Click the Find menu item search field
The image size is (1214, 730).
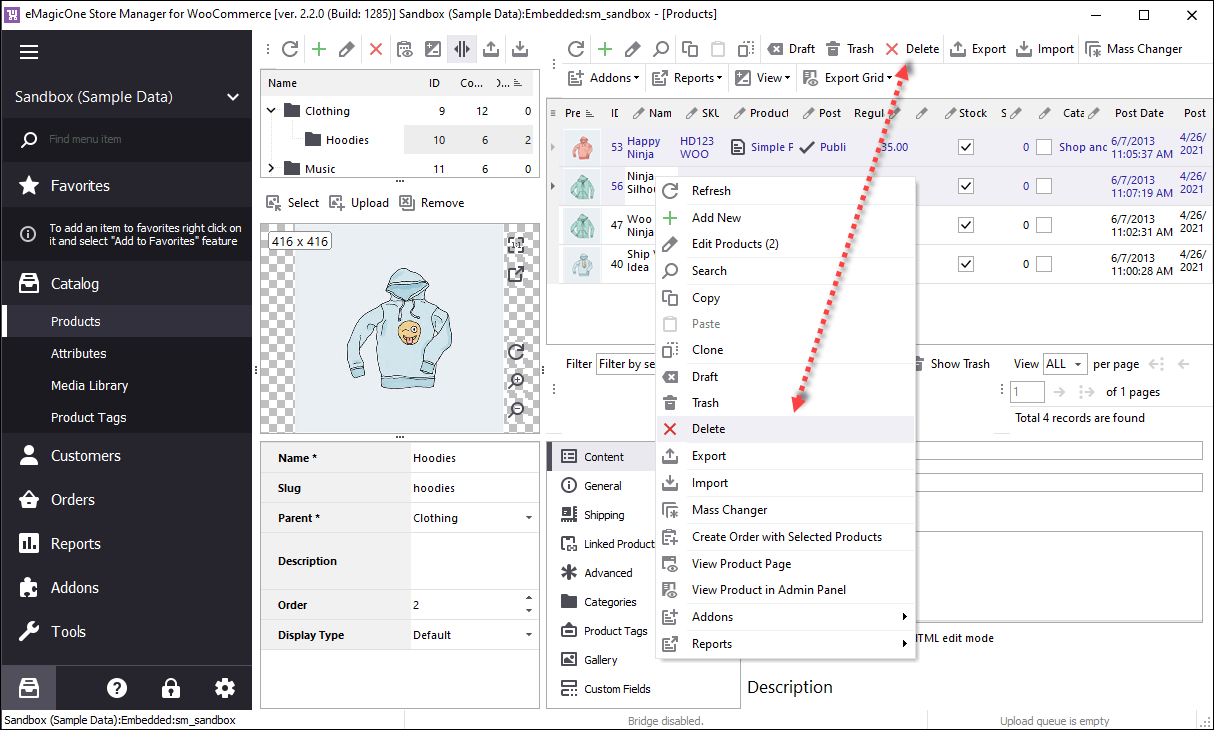pyautogui.click(x=140, y=140)
